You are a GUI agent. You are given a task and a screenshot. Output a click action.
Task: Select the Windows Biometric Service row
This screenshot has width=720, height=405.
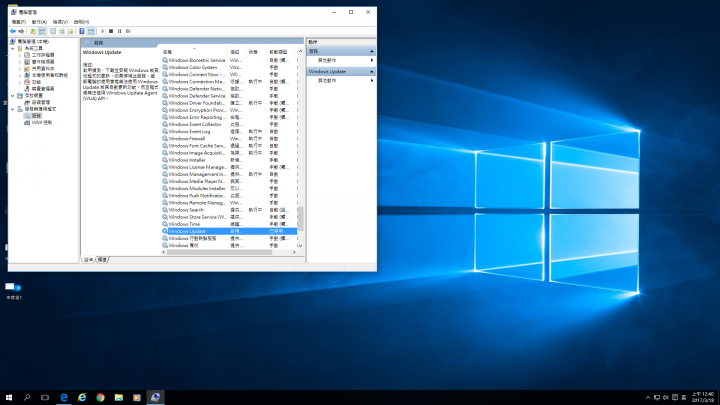pyautogui.click(x=229, y=60)
